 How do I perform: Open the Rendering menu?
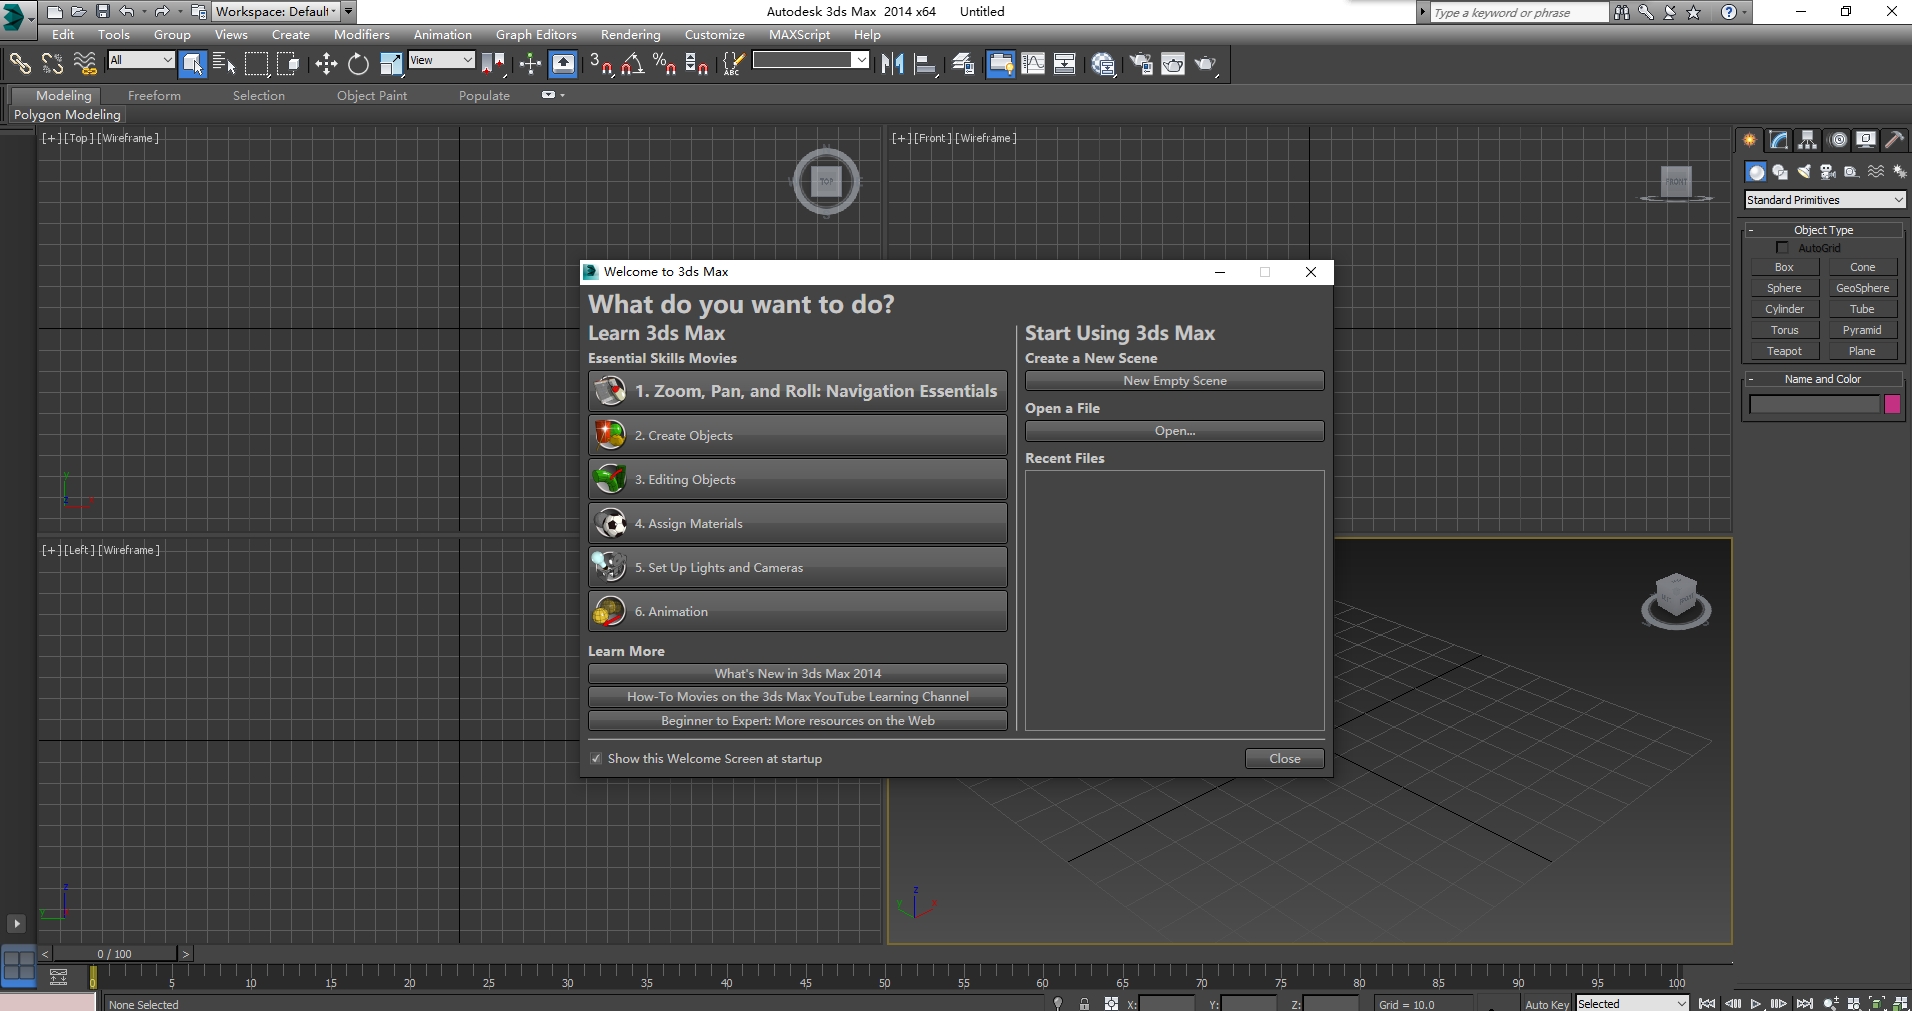(630, 34)
